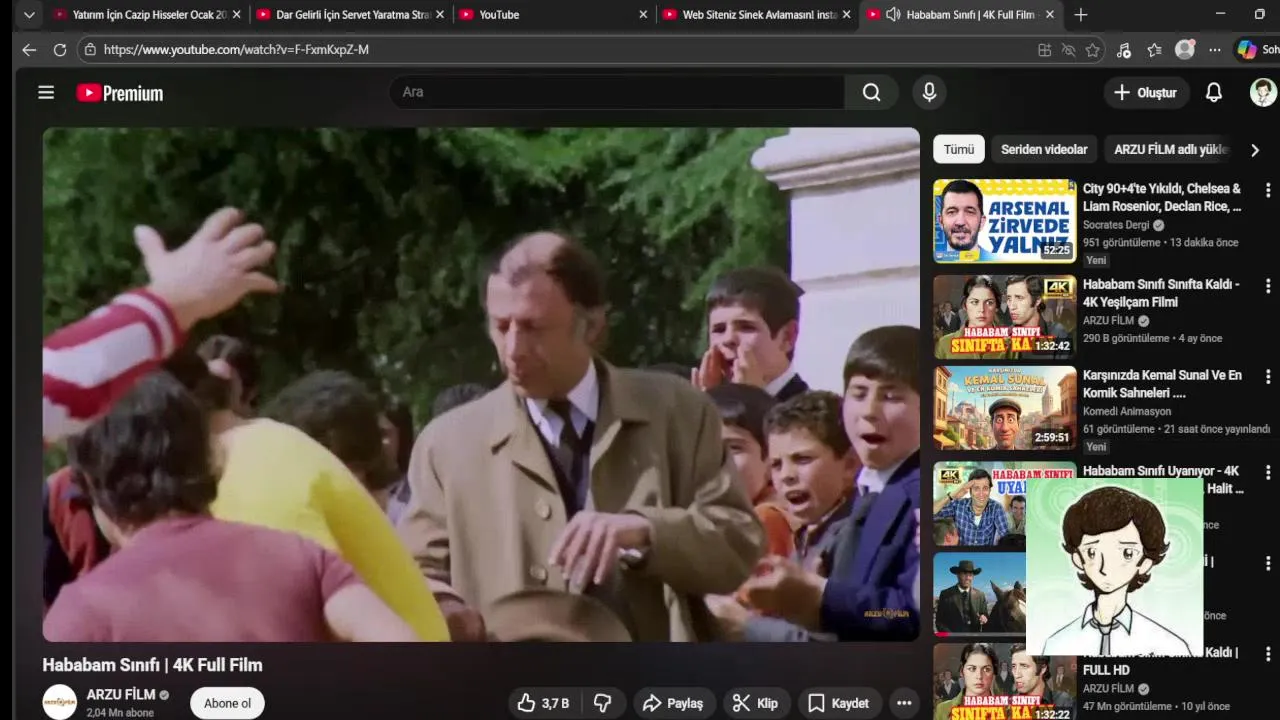Click the Oluştur create button
Viewport: 1280px width, 720px height.
click(x=1146, y=92)
